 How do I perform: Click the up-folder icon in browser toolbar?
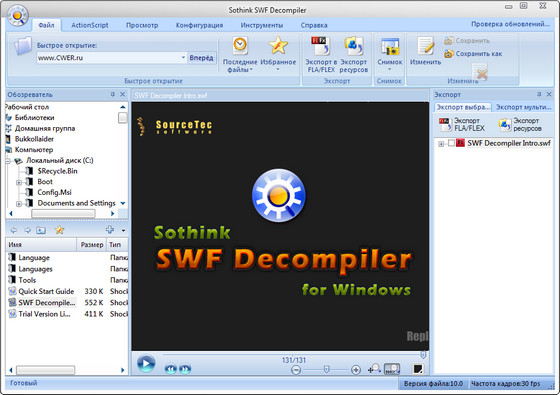pos(41,230)
